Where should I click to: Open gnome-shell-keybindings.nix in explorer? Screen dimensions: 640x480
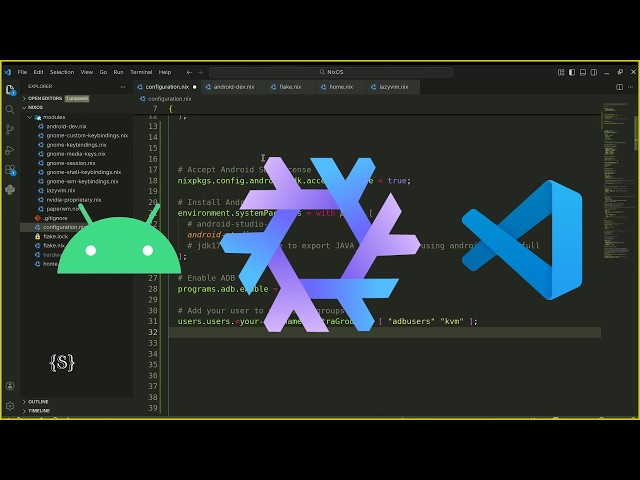84,172
